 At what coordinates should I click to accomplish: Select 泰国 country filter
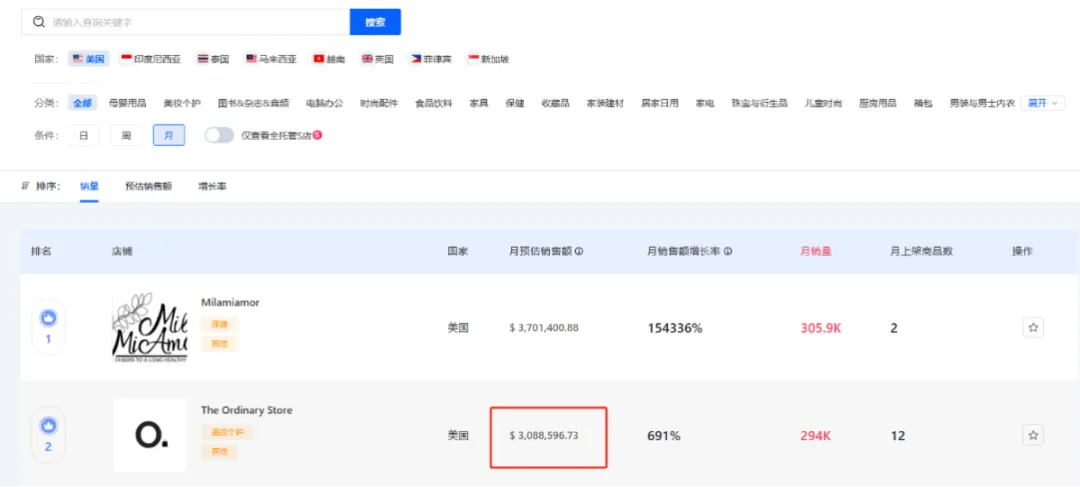coord(213,59)
